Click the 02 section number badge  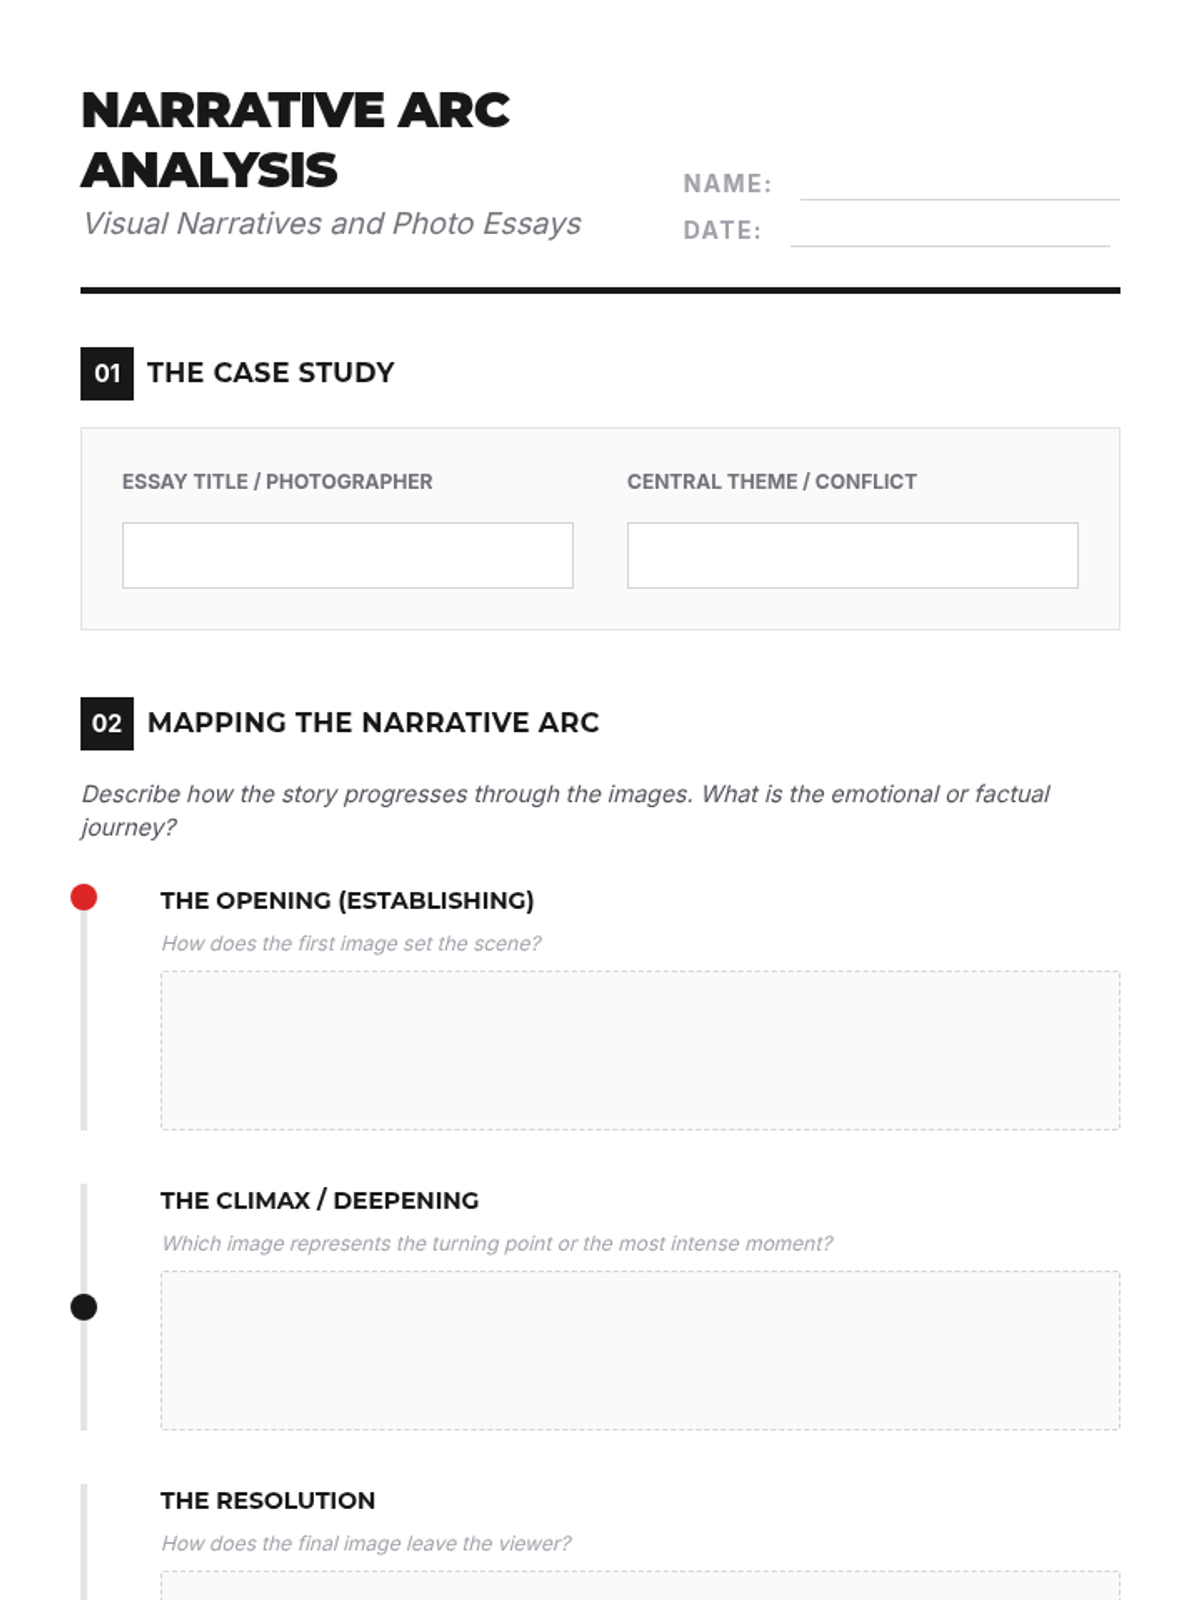pos(107,723)
